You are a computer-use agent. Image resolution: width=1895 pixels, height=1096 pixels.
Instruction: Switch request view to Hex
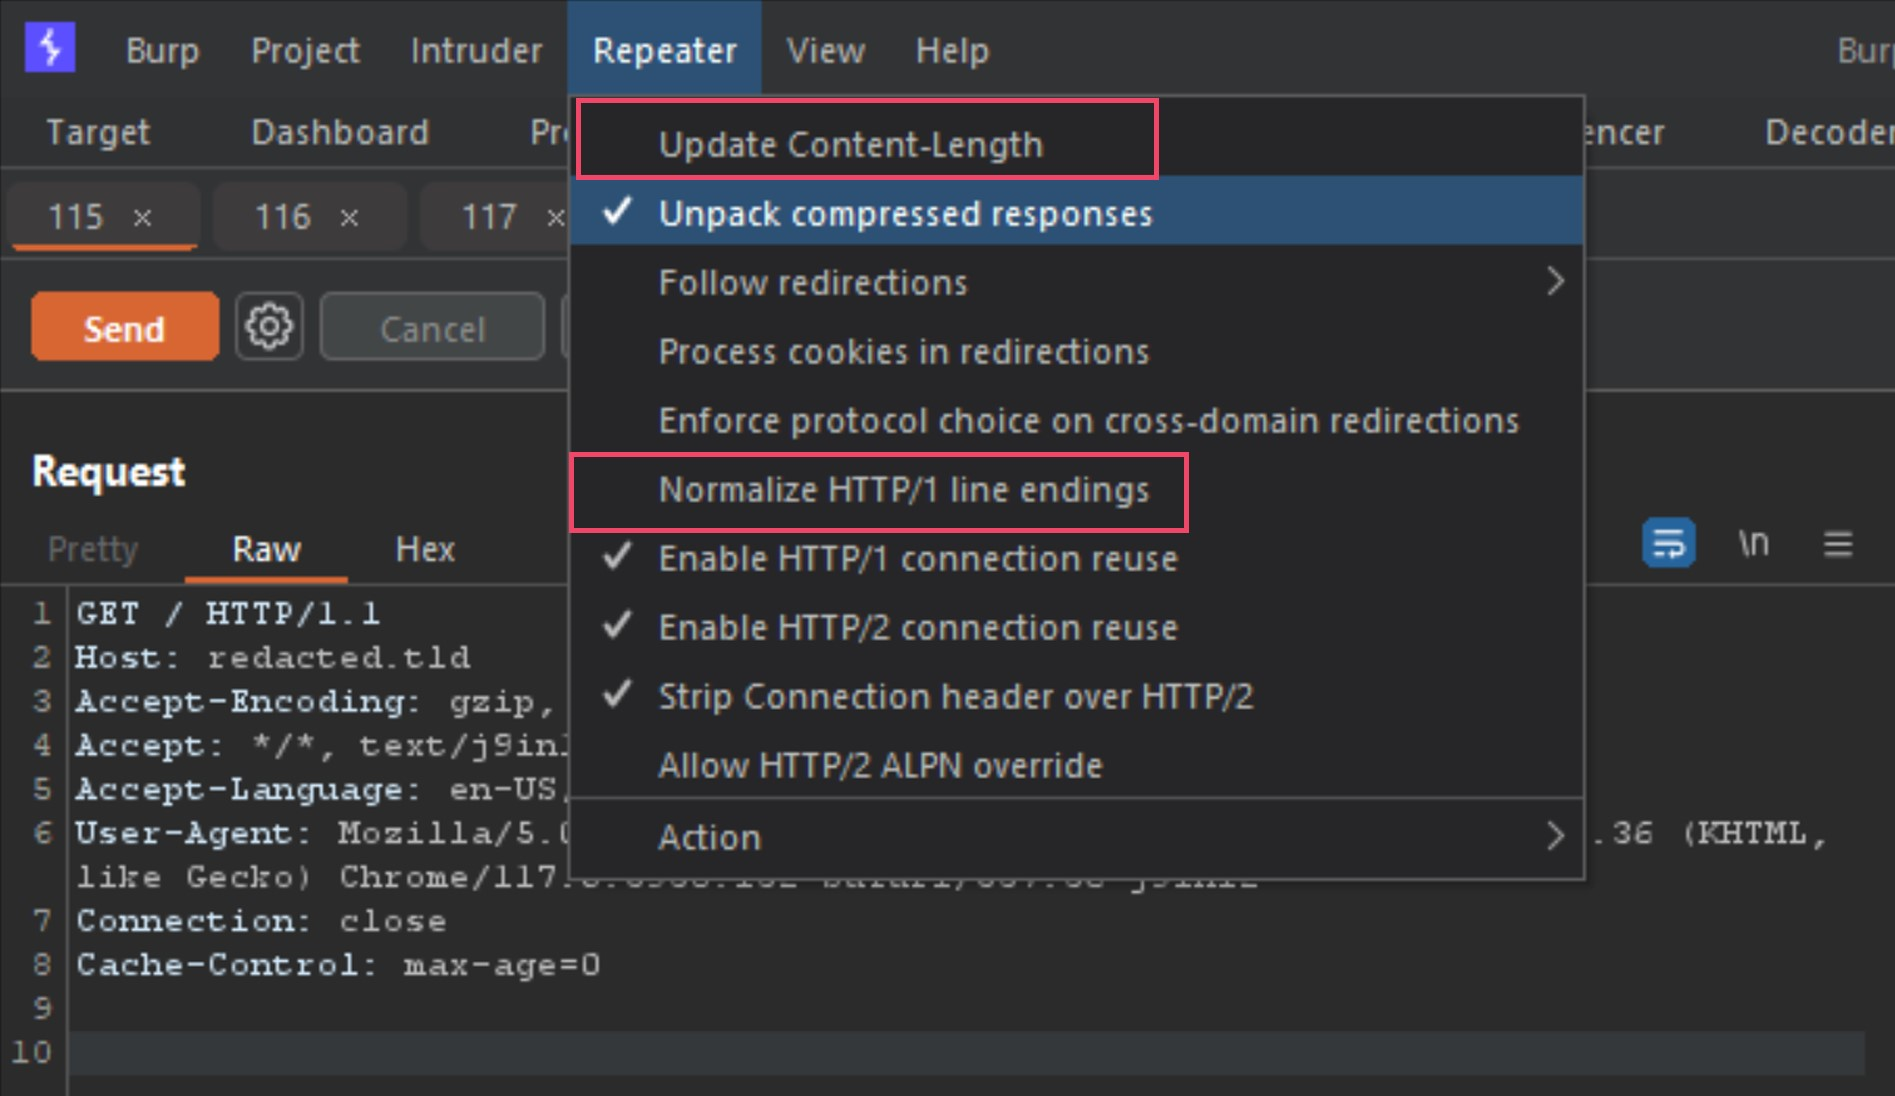point(425,549)
